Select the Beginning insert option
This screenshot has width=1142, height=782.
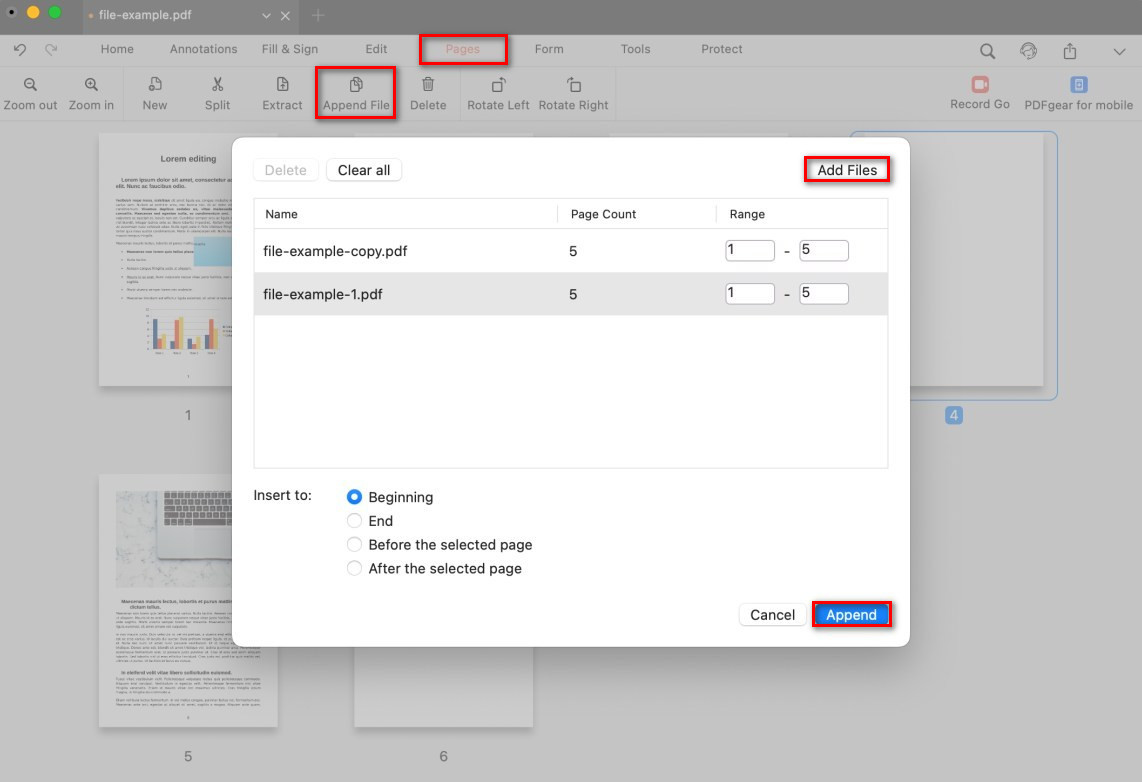click(354, 497)
